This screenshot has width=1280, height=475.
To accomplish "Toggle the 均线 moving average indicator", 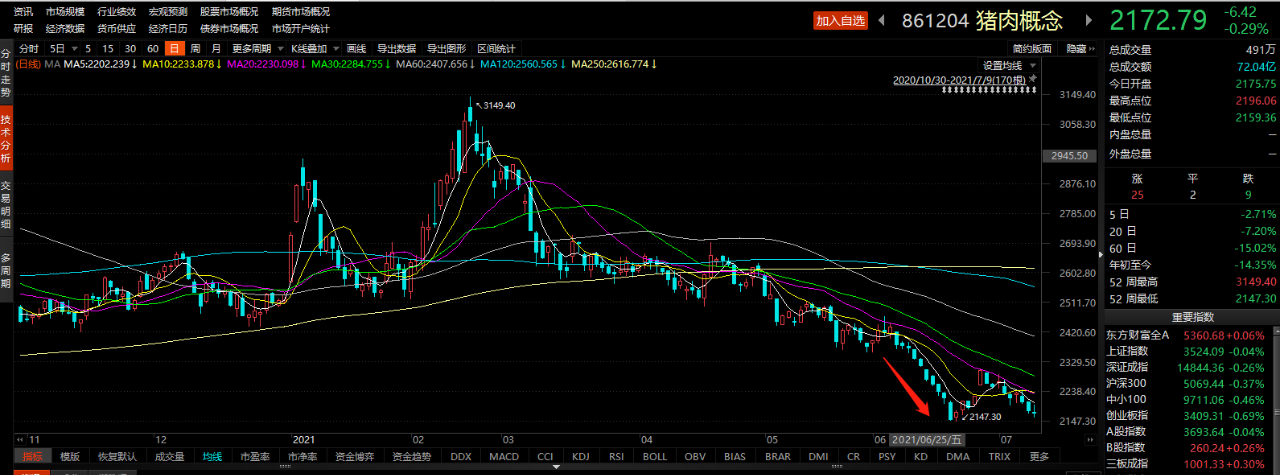I will (213, 456).
